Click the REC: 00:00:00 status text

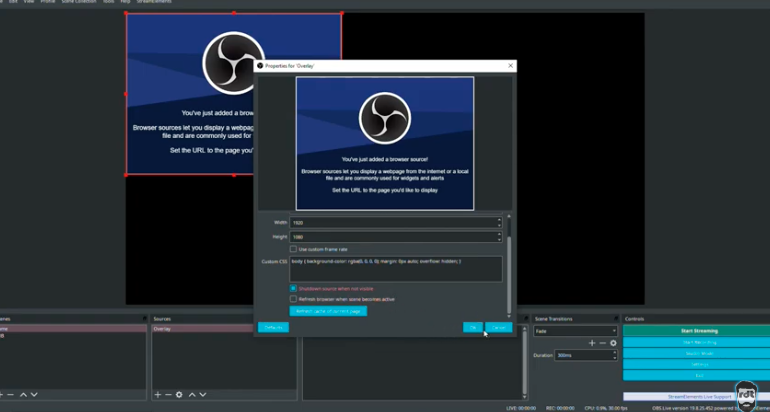tap(560, 408)
